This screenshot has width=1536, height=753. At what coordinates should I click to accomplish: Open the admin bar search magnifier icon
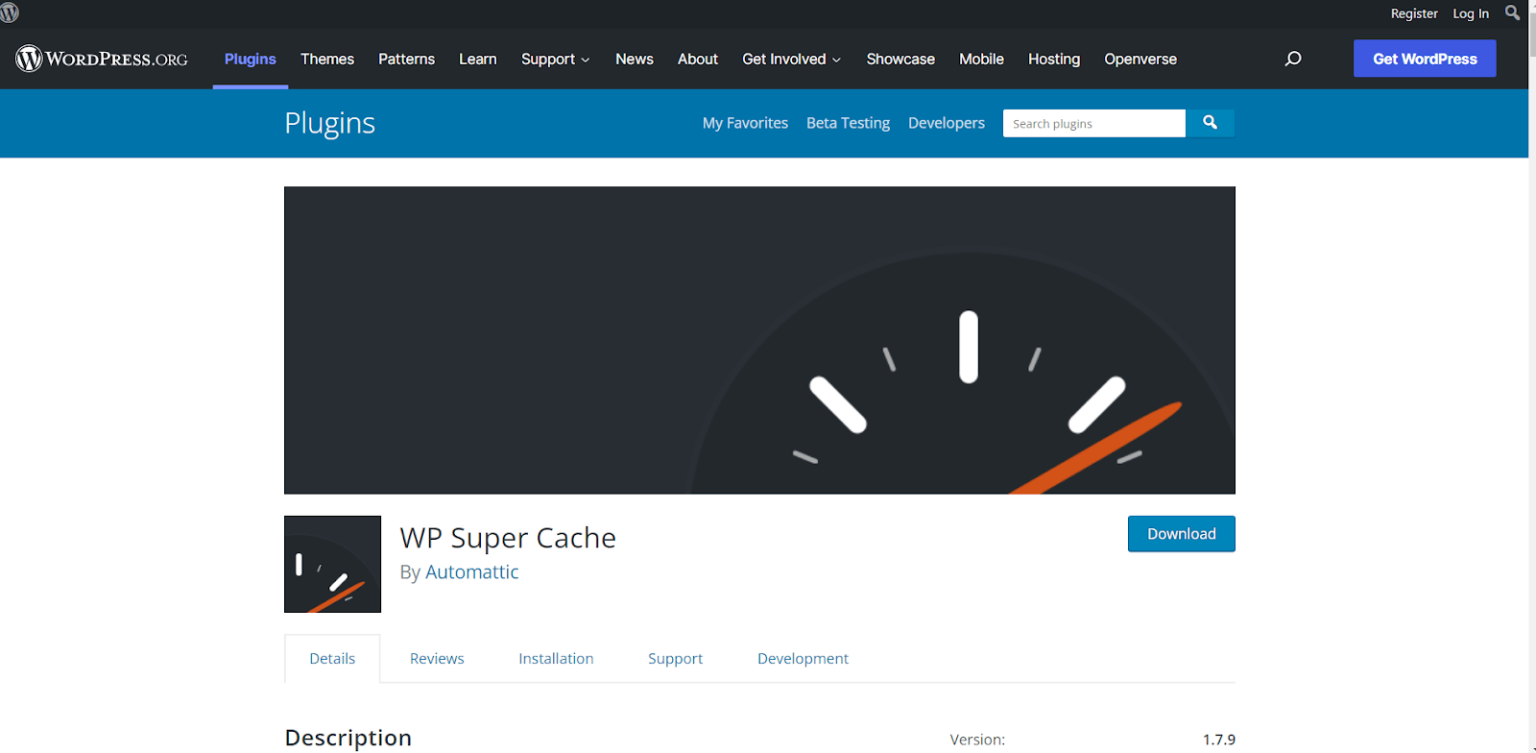[x=1513, y=12]
